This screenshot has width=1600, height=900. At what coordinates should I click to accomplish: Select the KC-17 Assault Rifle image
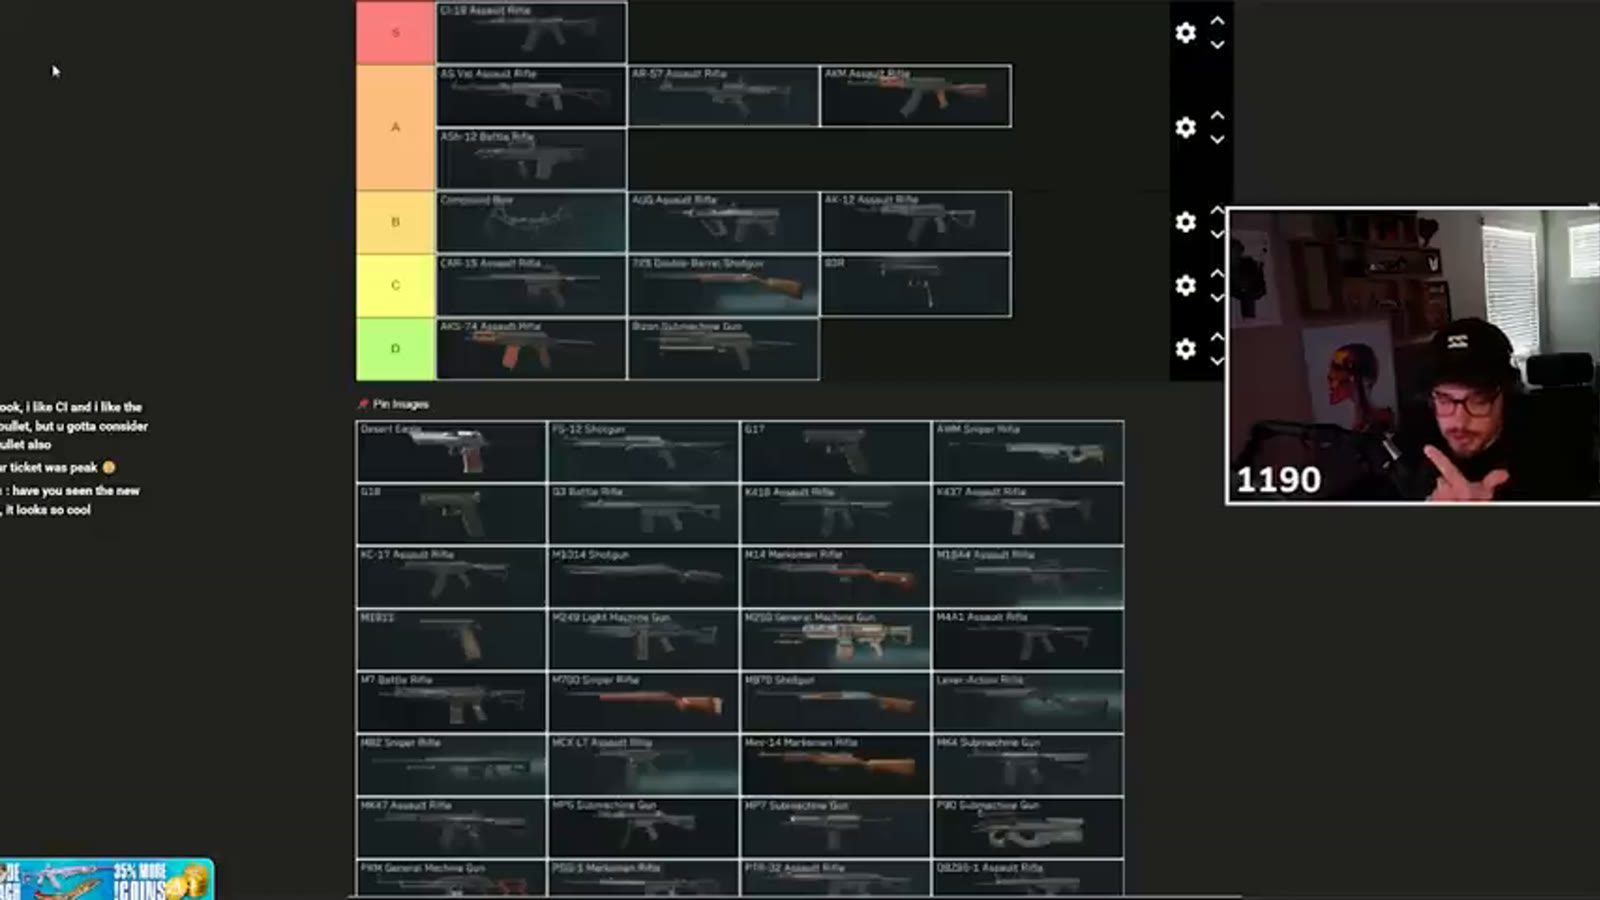point(451,577)
